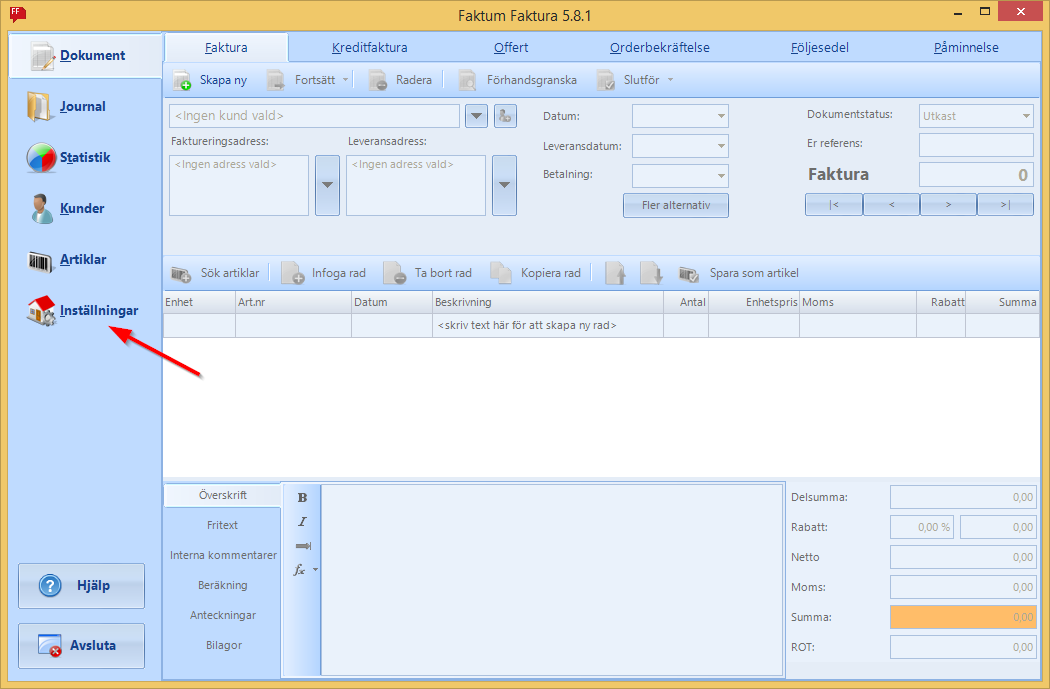The image size is (1050, 689).
Task: Select the Fritext tab
Action: (222, 526)
